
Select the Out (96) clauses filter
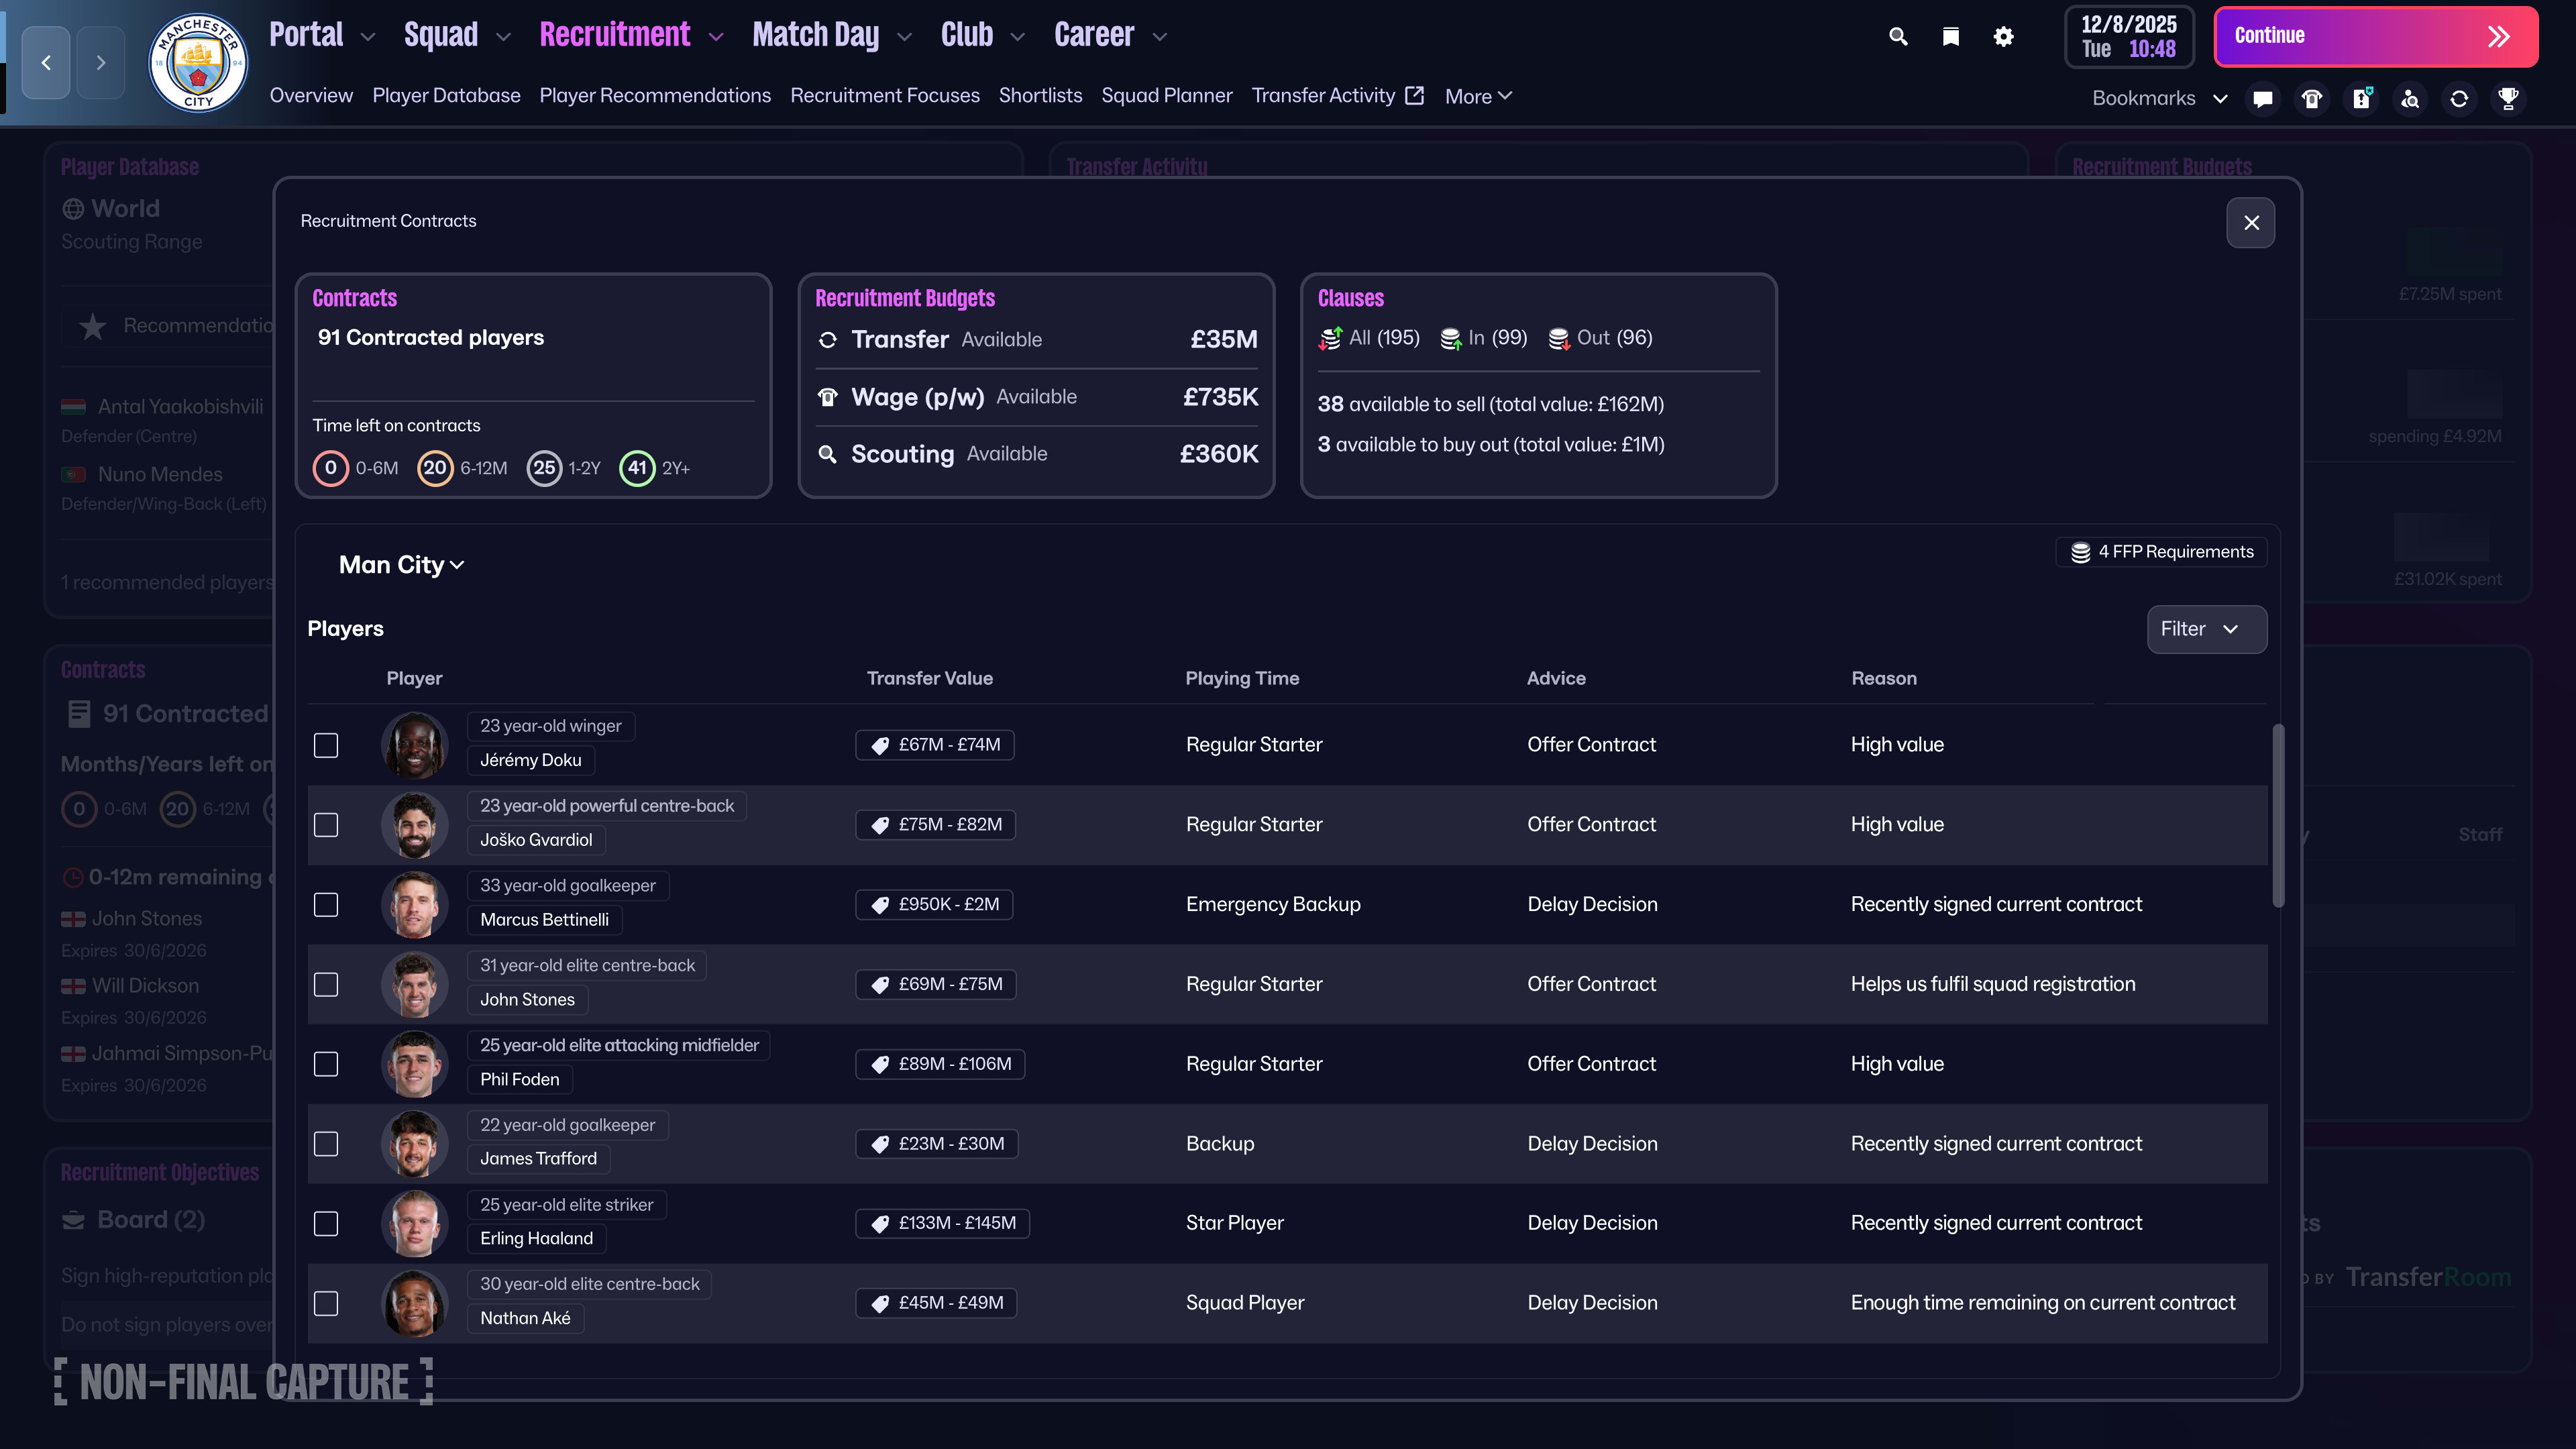(1600, 338)
